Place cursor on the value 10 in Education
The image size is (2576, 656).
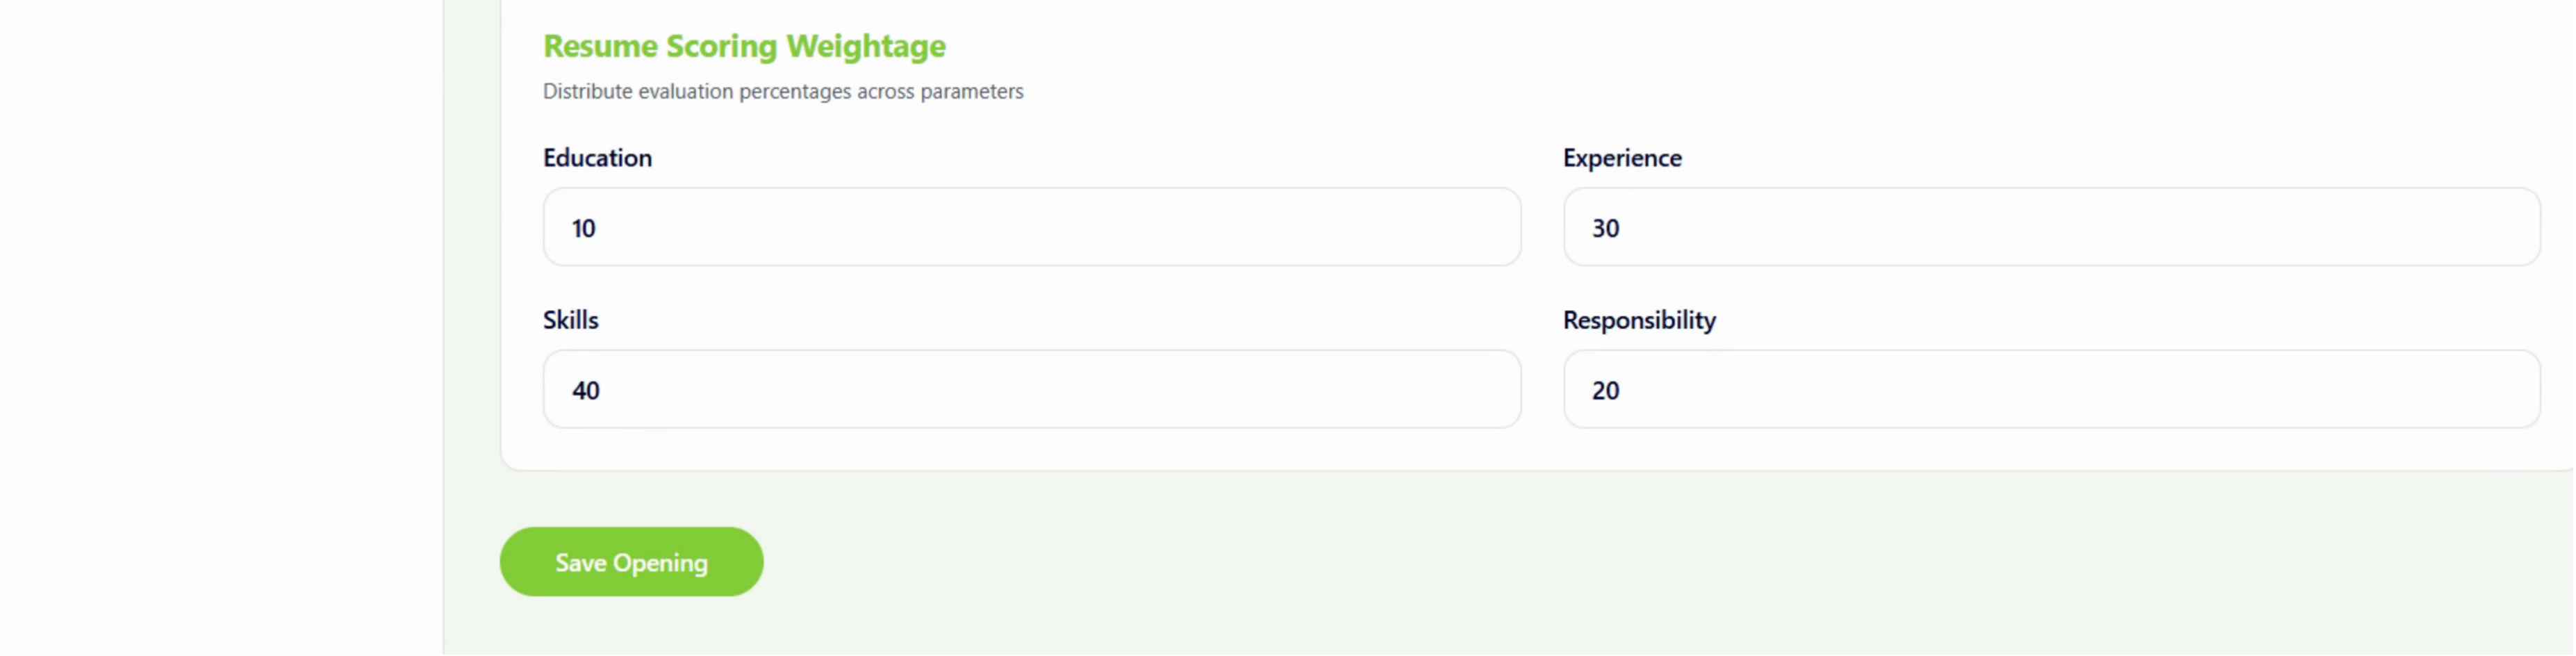click(583, 229)
